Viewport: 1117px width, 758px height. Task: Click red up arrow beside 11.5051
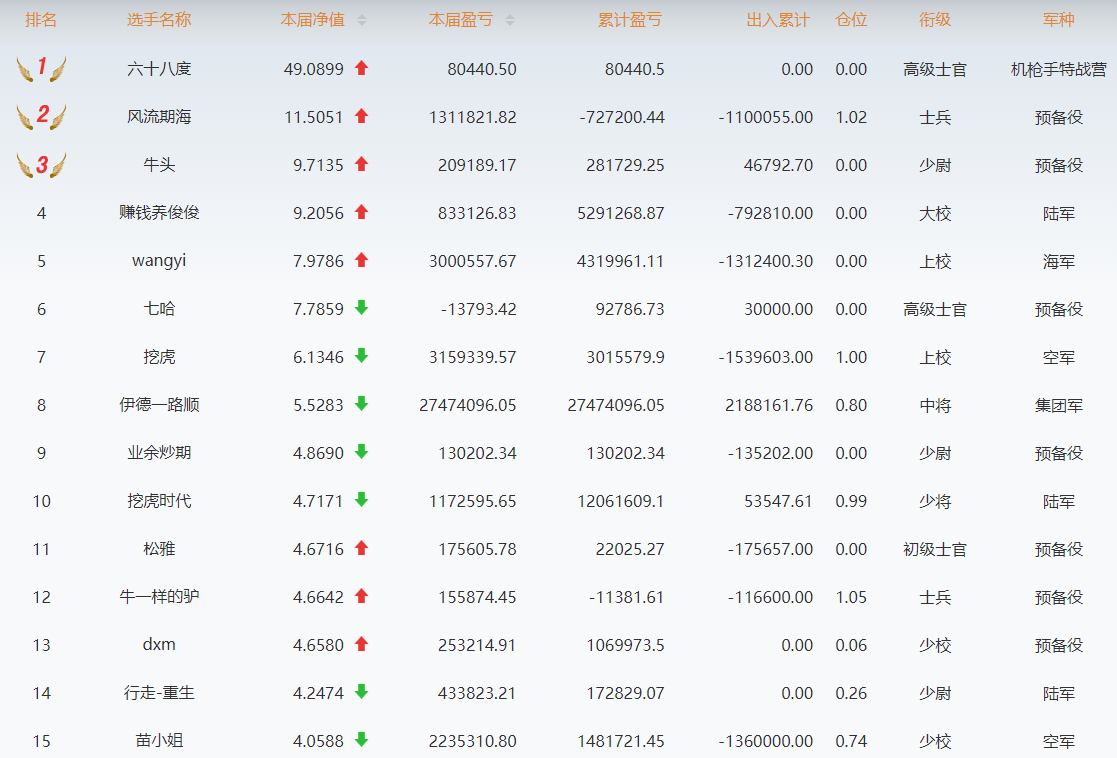[x=361, y=115]
